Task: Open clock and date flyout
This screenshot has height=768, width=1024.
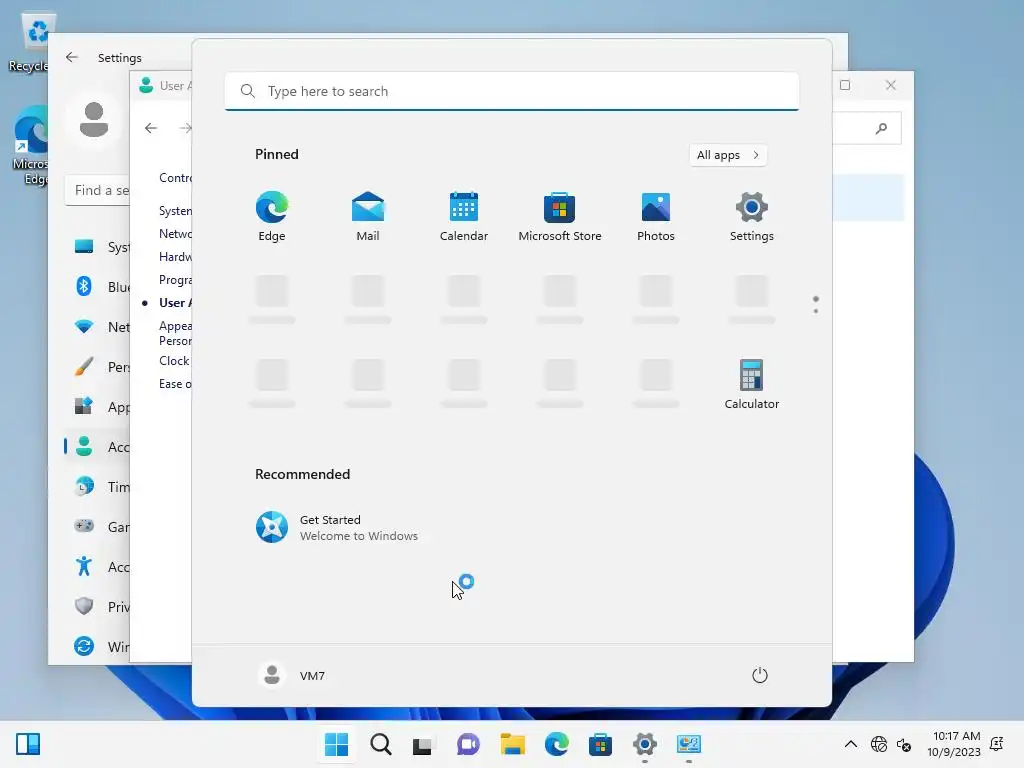Action: pyautogui.click(x=953, y=744)
